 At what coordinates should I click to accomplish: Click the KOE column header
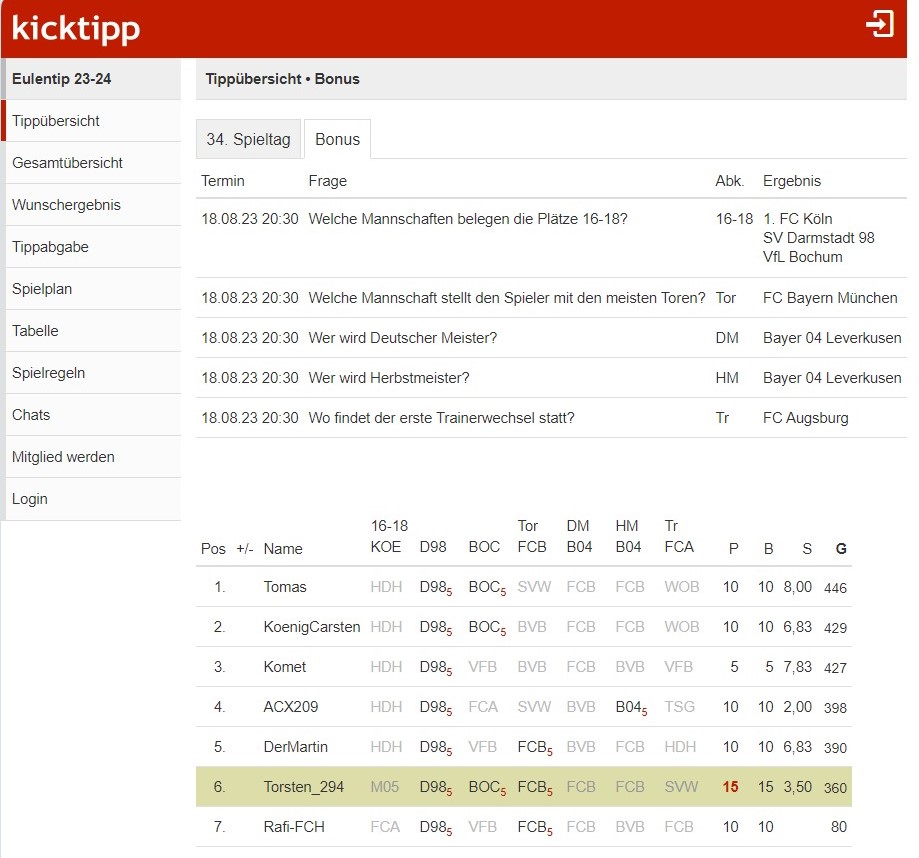386,547
